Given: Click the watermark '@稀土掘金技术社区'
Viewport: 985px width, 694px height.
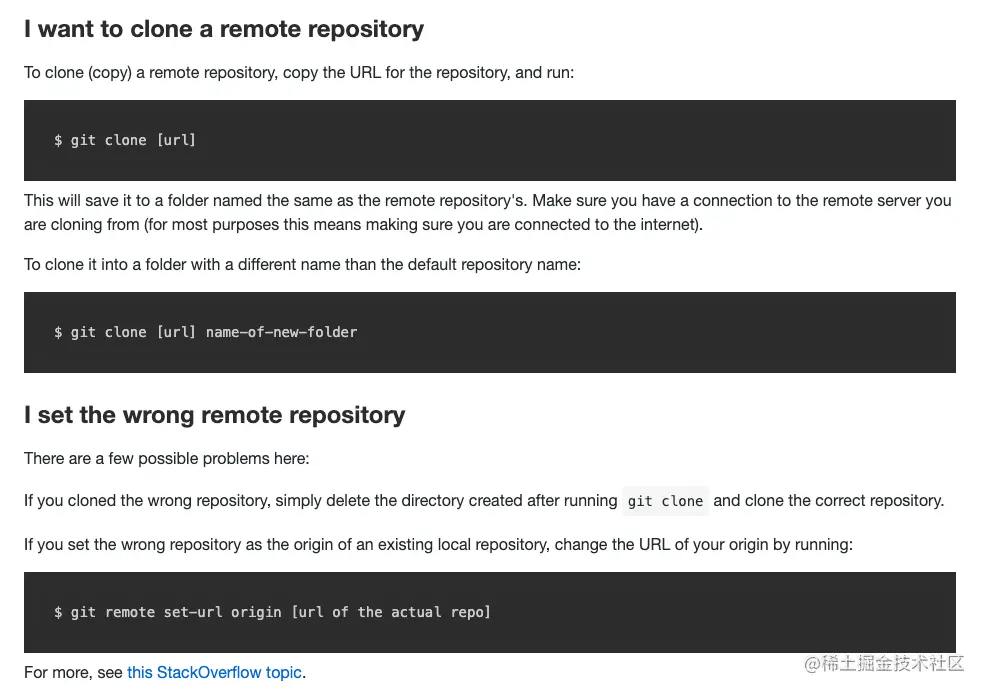Looking at the screenshot, I should coord(884,664).
